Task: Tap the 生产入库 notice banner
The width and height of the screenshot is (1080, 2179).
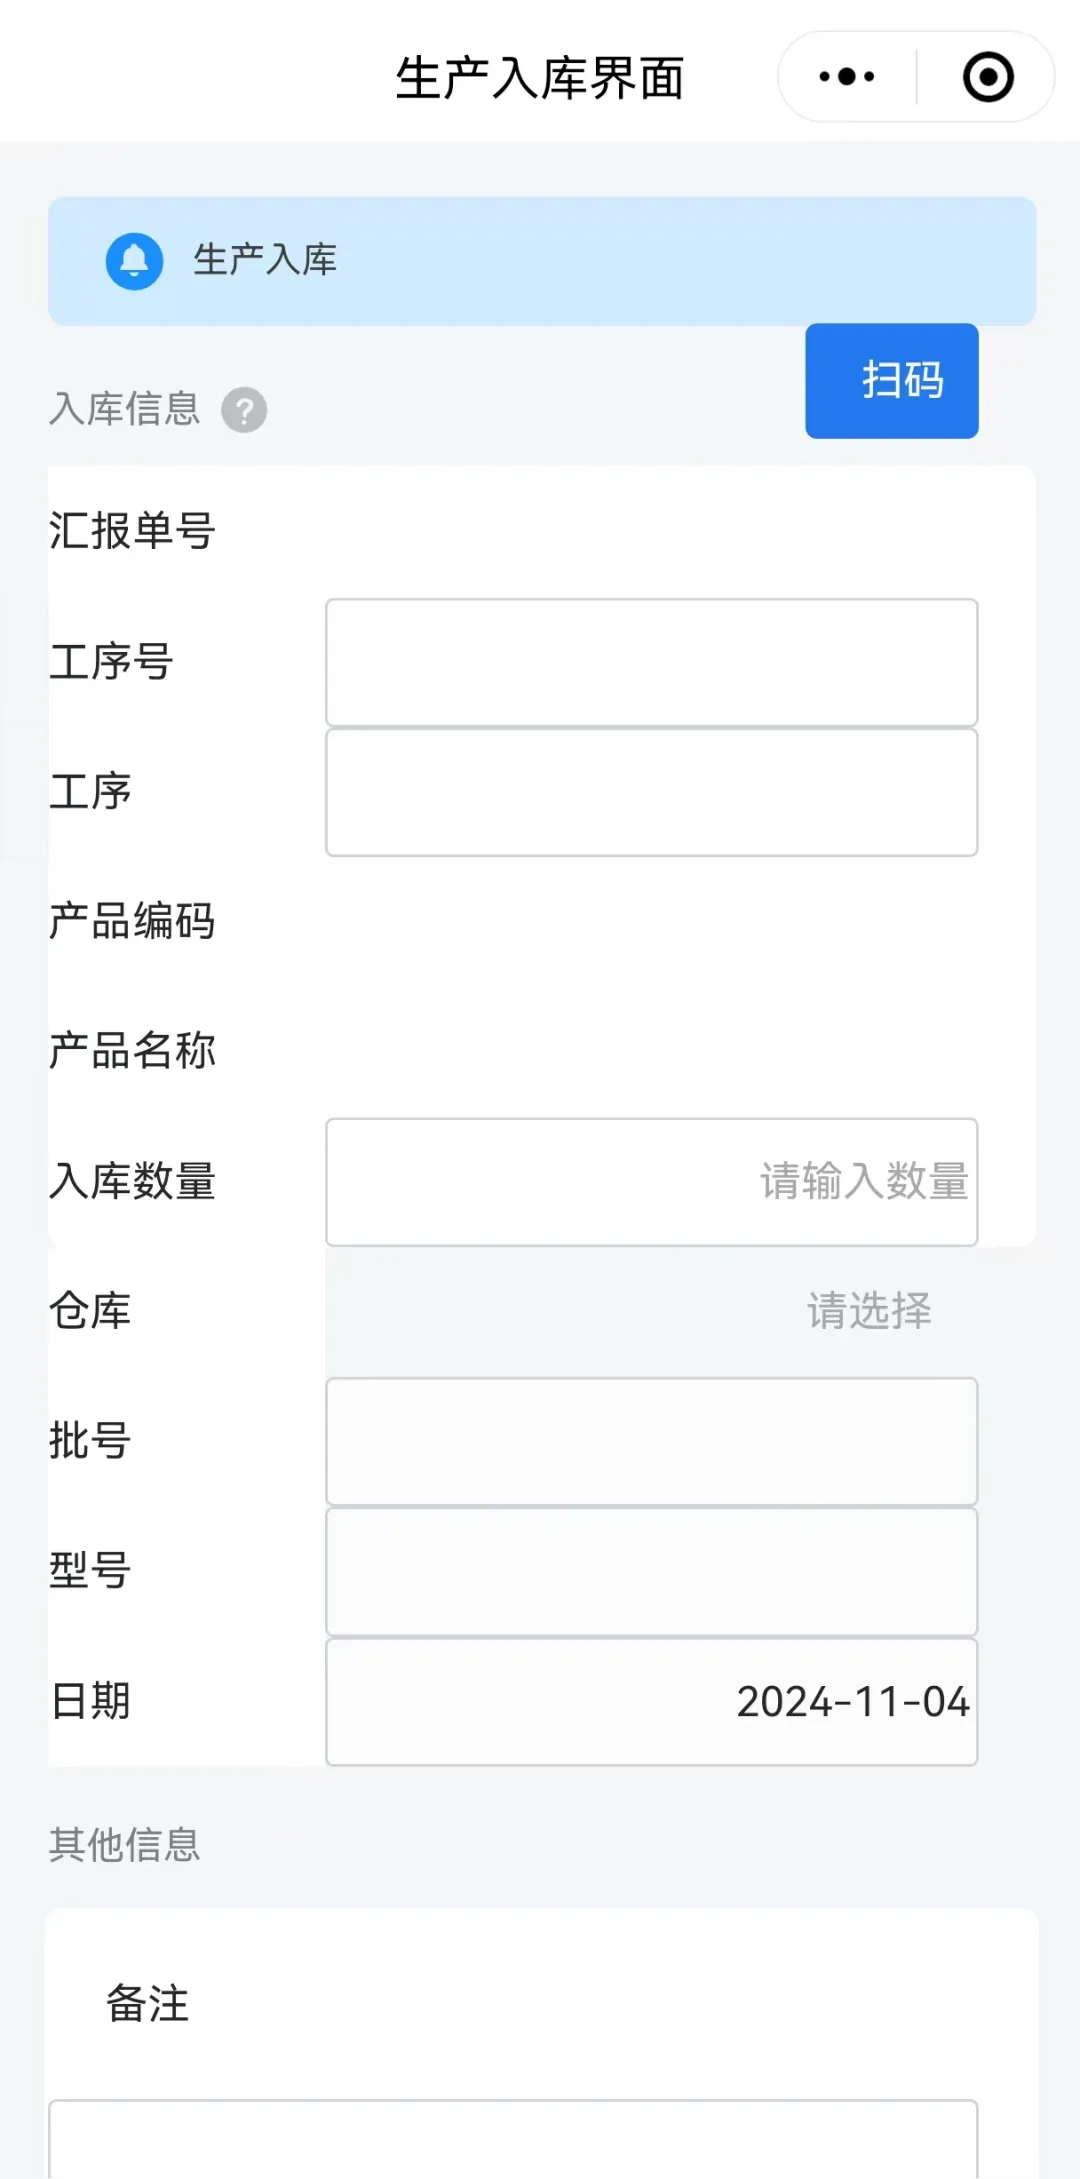Action: pos(541,261)
